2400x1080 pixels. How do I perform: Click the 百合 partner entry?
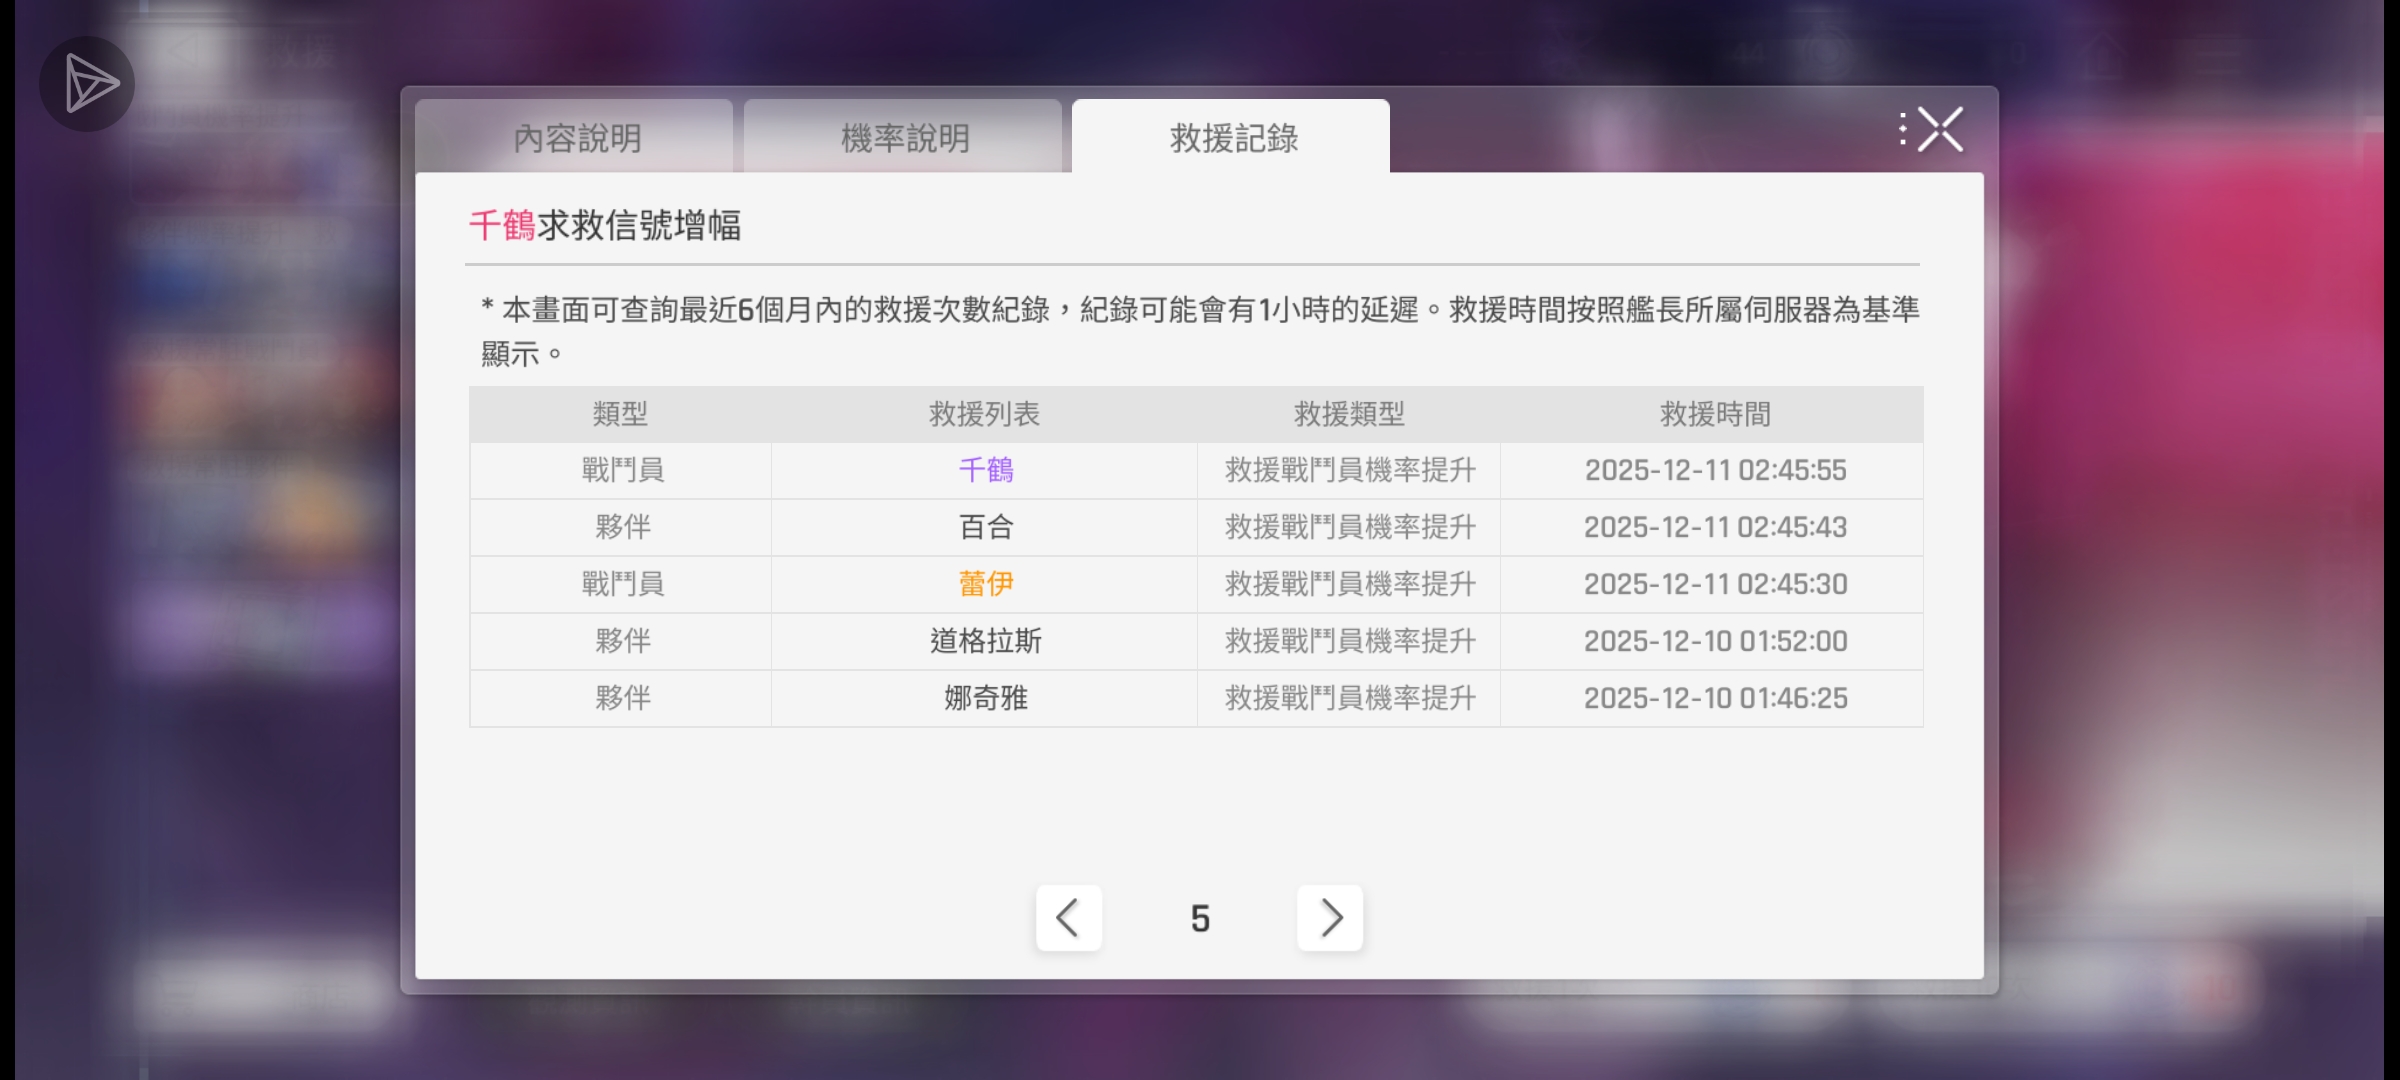pyautogui.click(x=985, y=527)
